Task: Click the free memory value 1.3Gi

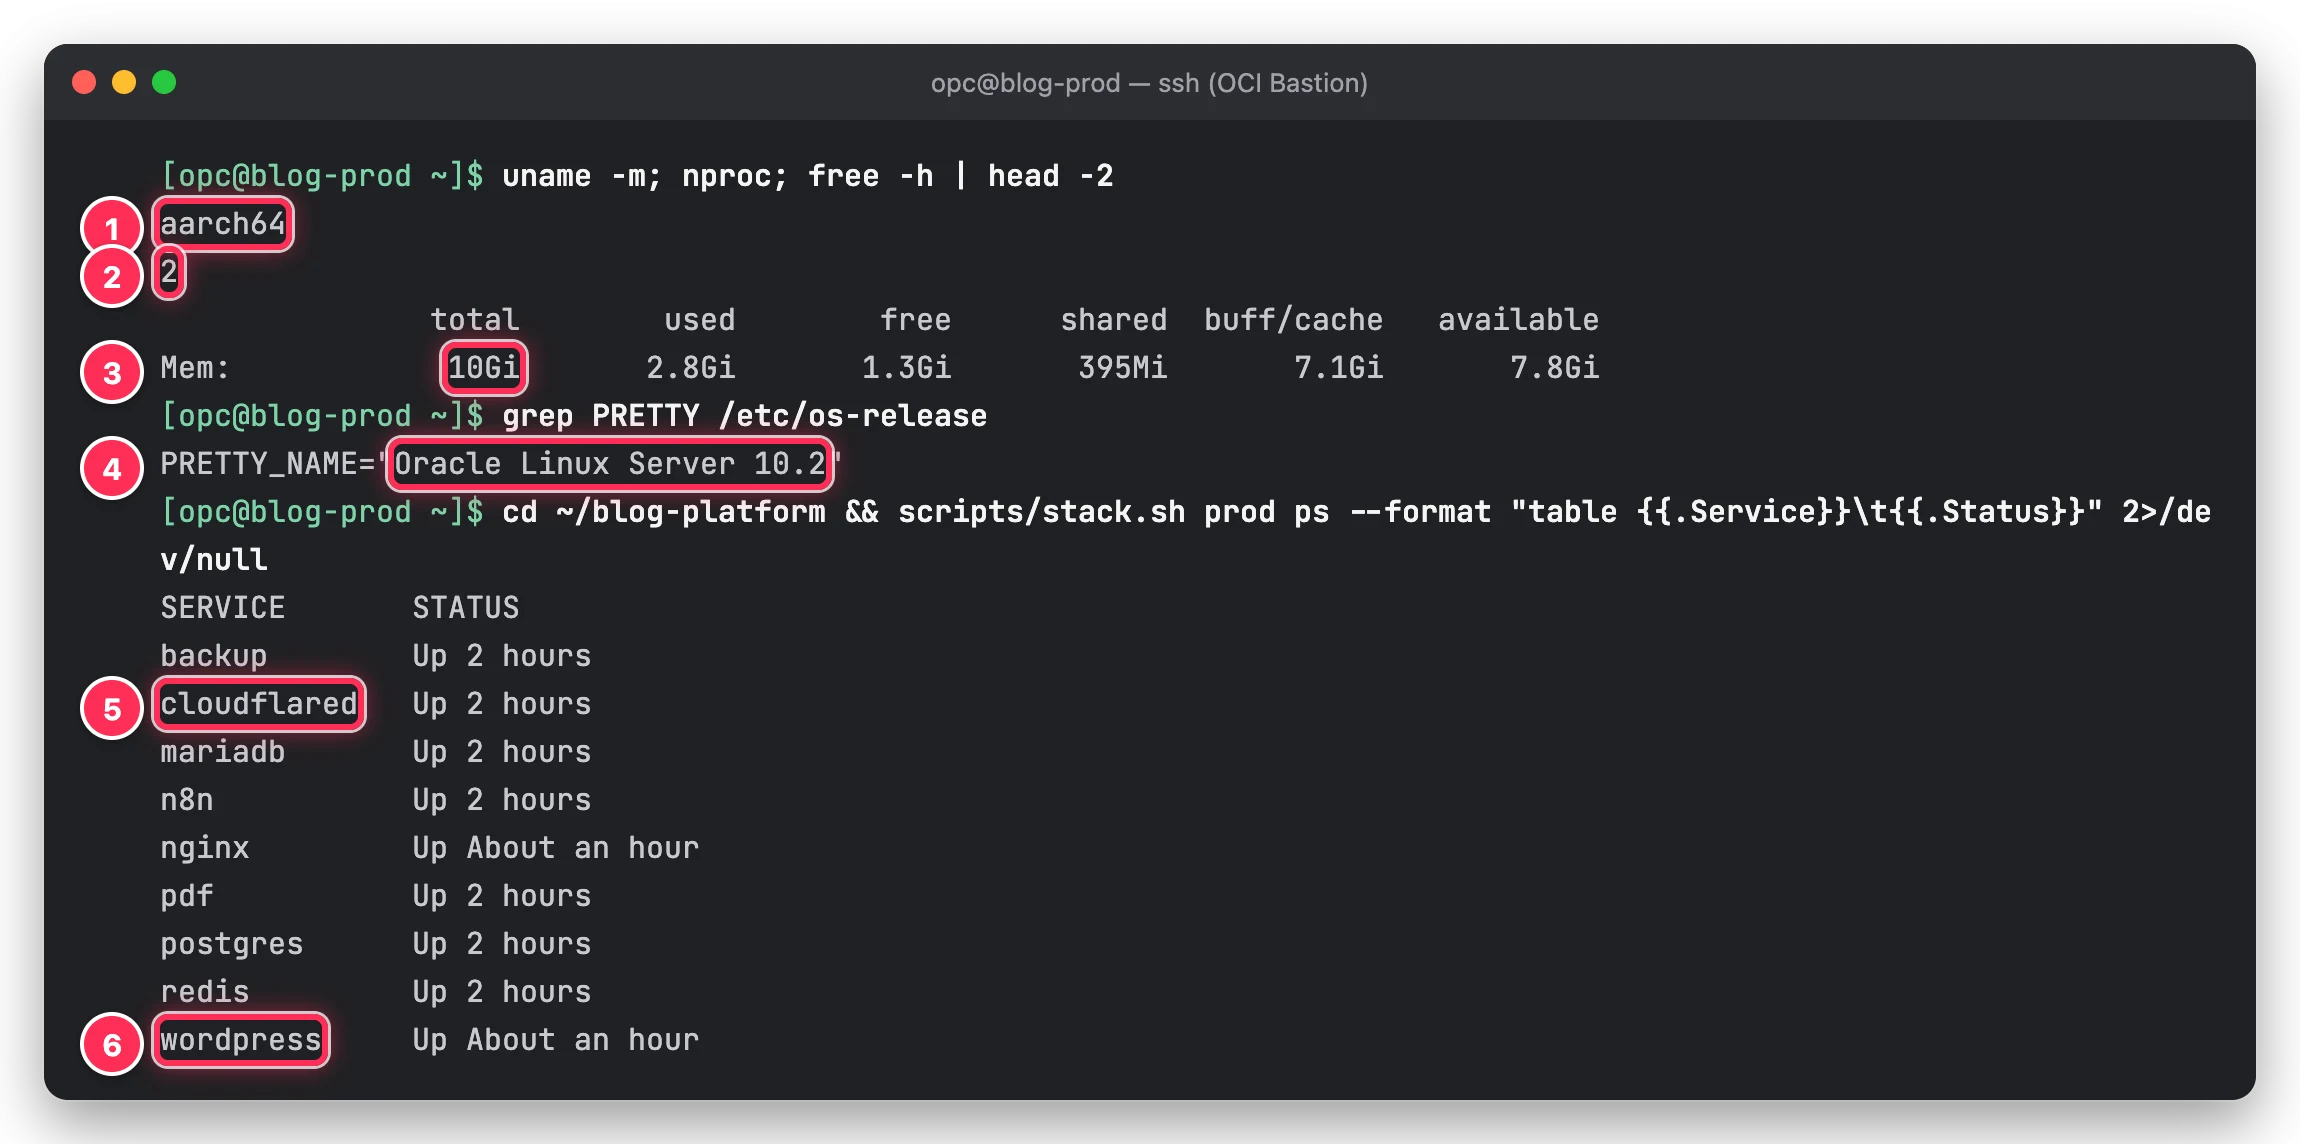Action: [x=906, y=368]
